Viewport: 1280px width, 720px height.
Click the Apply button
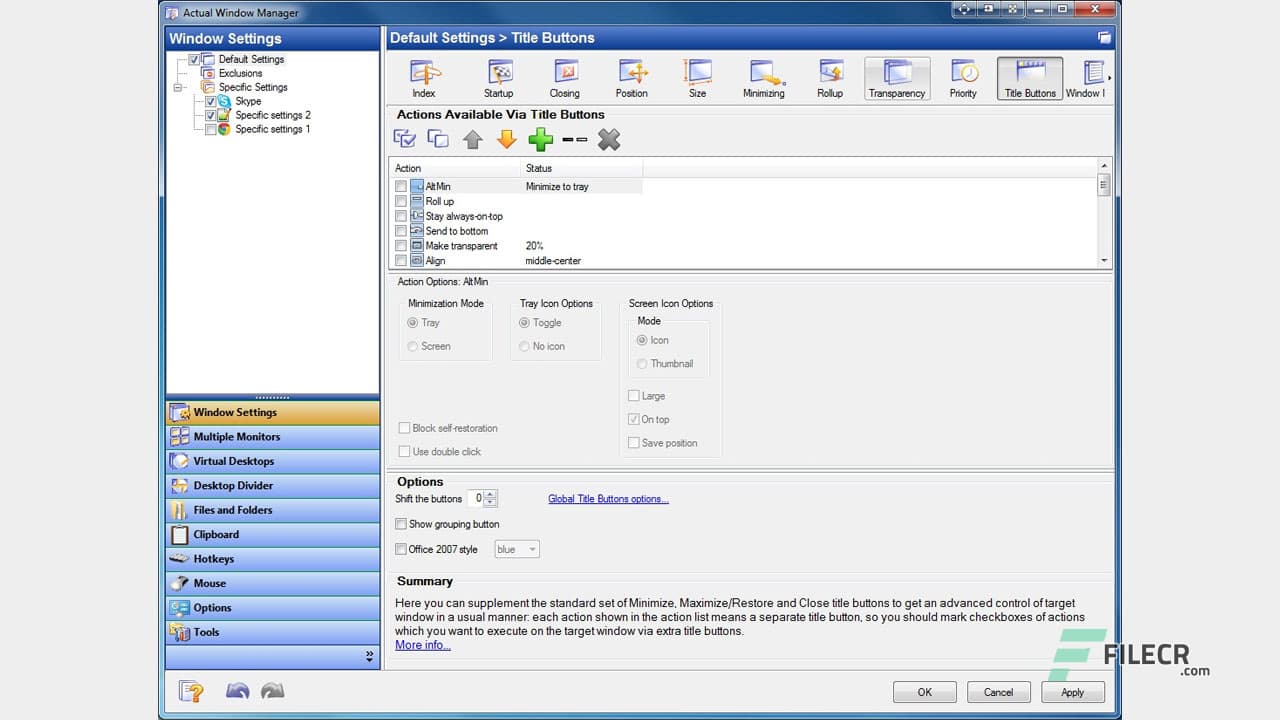(1072, 691)
